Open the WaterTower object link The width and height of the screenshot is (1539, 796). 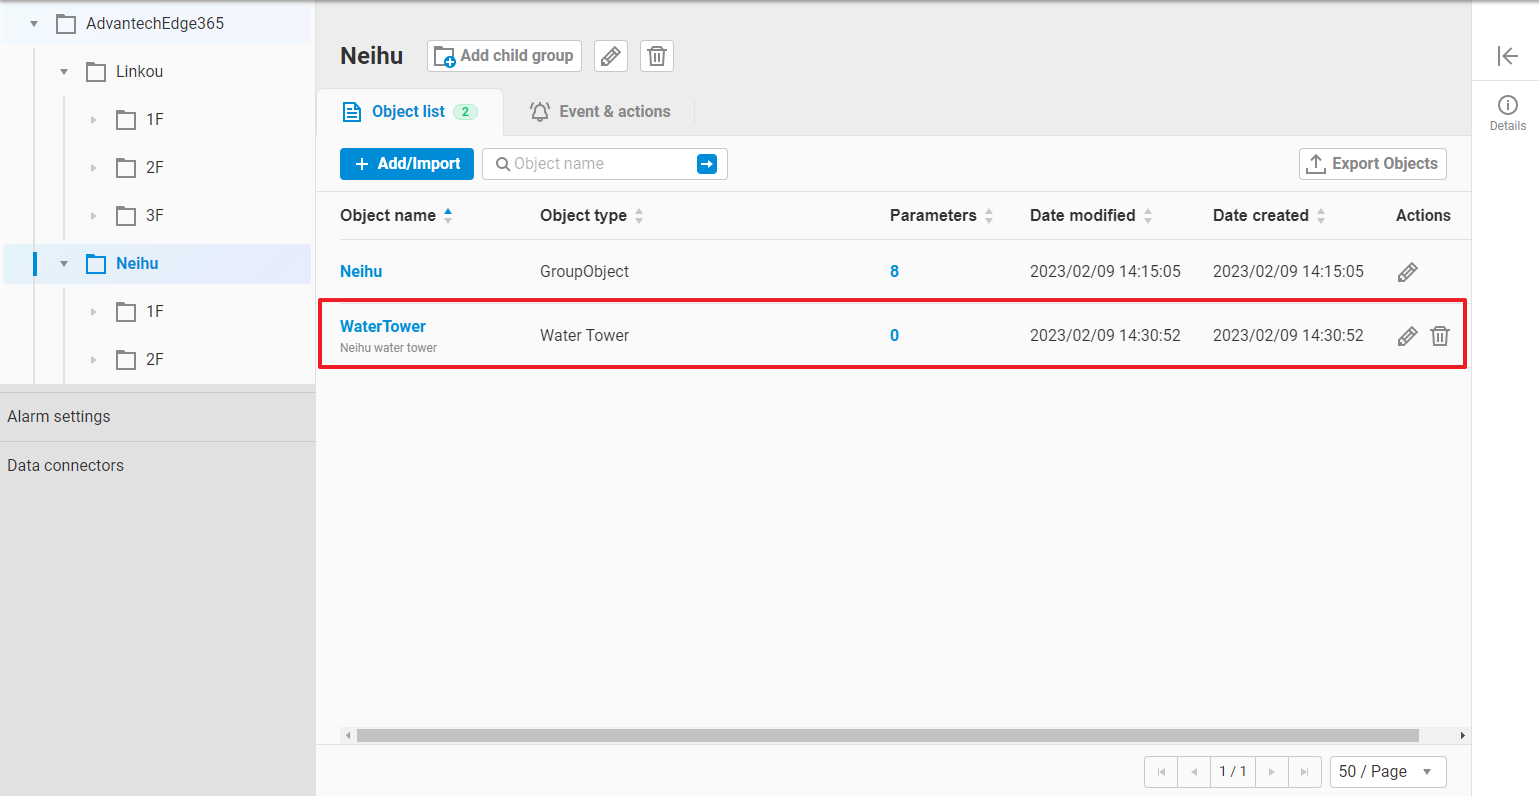(383, 327)
